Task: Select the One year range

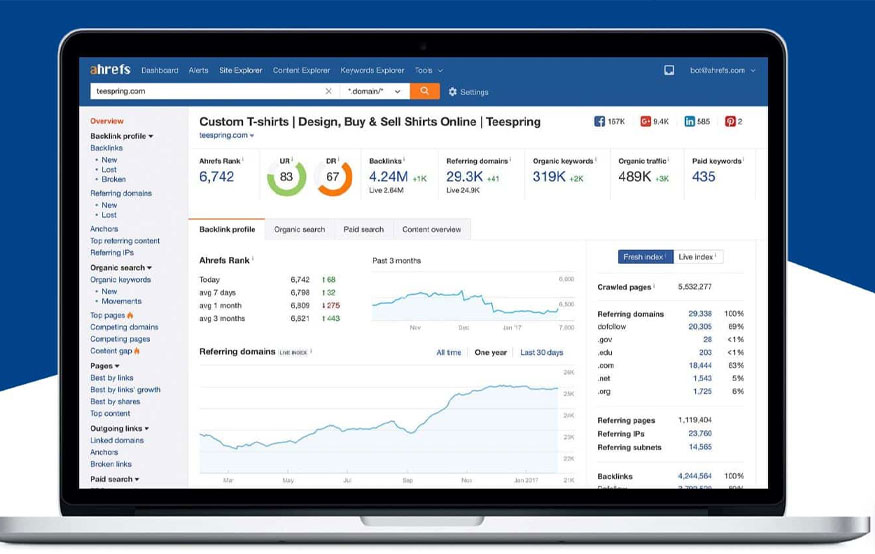Action: (x=491, y=353)
